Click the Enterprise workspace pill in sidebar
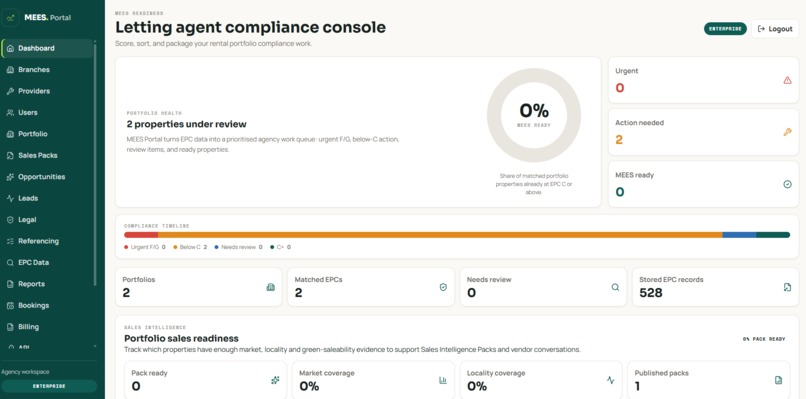806x399 pixels. (x=49, y=386)
